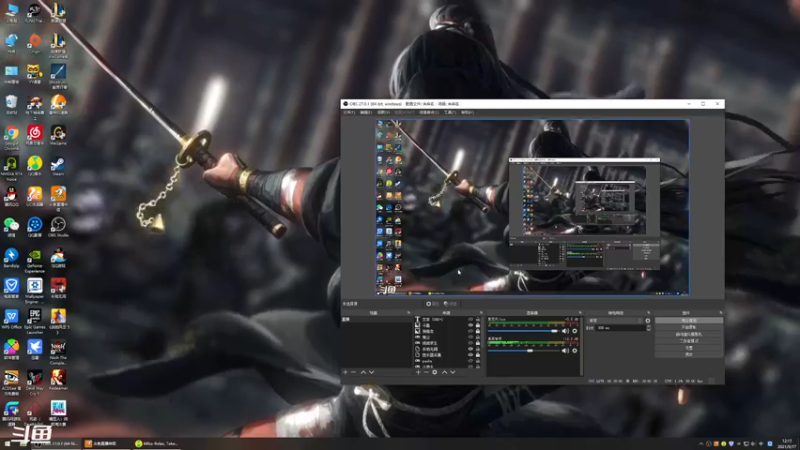Click transition duration input field
The image size is (800, 450).
coord(621,328)
